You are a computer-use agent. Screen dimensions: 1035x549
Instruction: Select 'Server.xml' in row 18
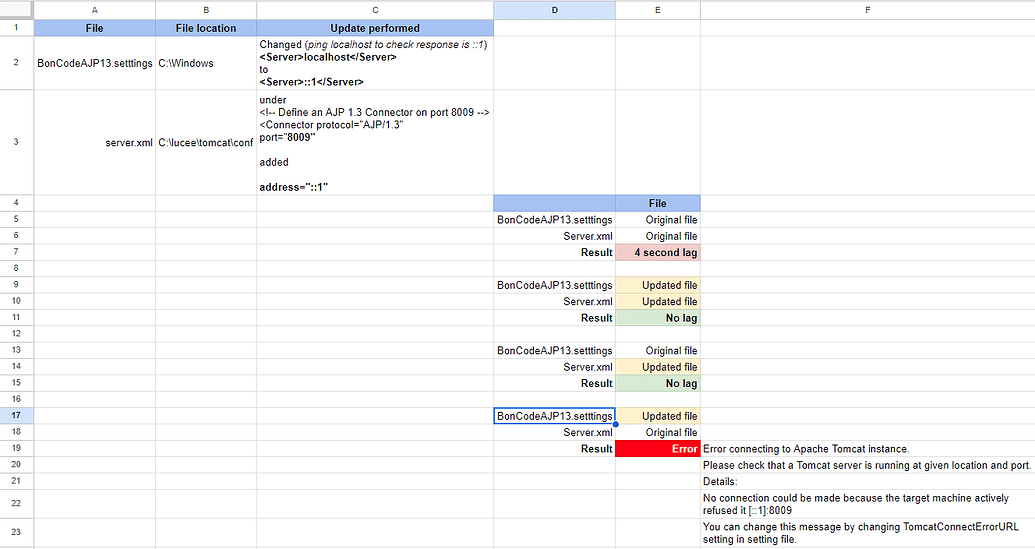tap(554, 432)
